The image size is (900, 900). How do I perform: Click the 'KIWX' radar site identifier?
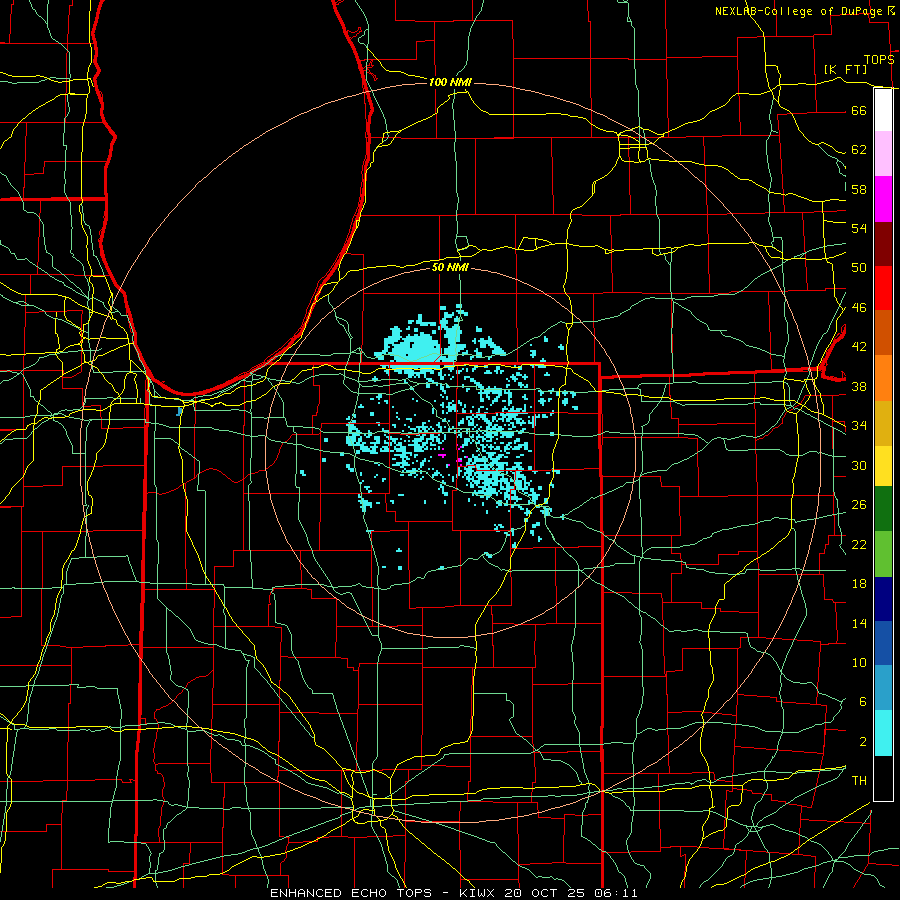click(x=478, y=893)
